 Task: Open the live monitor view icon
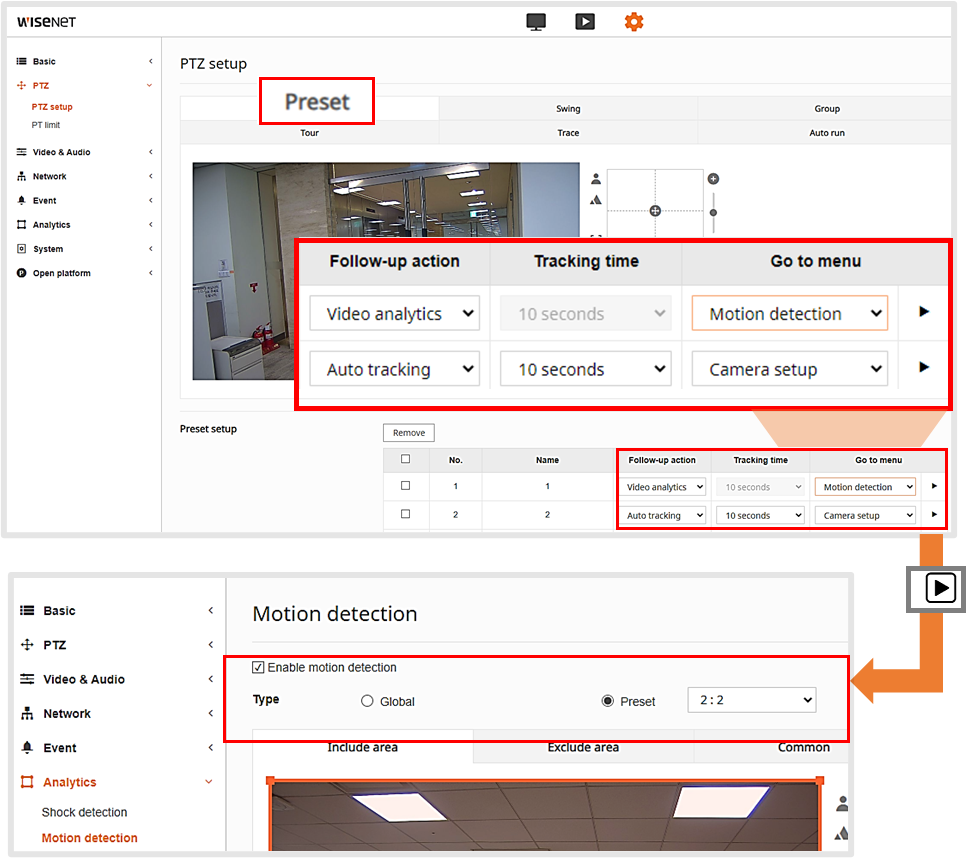point(536,22)
